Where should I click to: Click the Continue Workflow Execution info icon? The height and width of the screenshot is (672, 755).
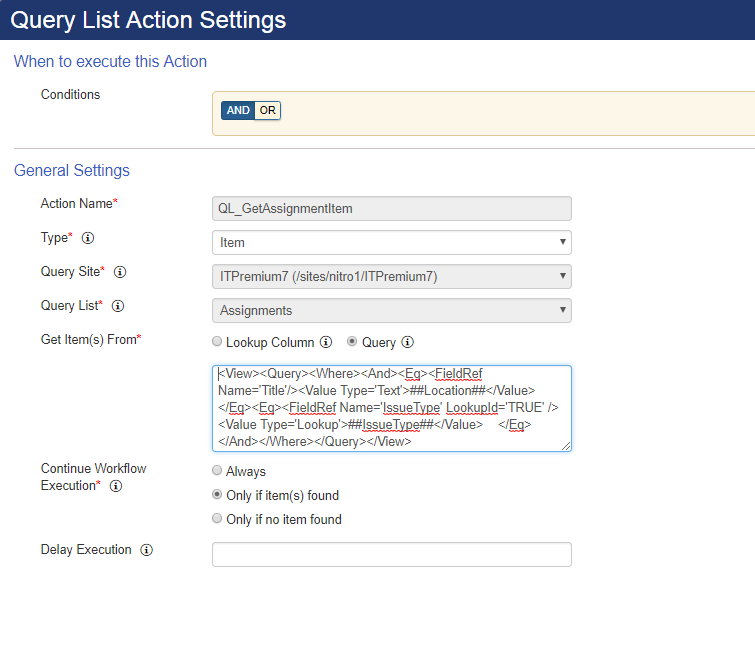[116, 486]
